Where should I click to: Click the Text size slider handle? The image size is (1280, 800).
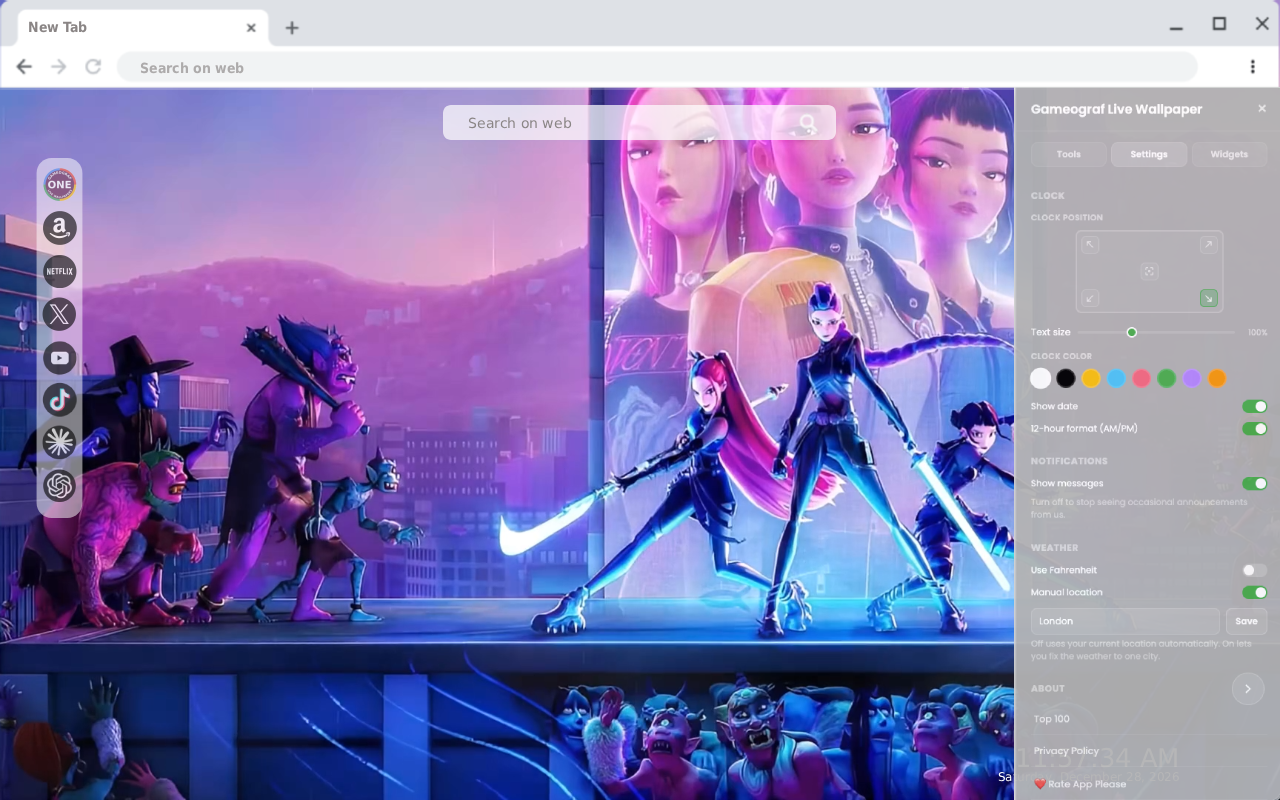click(1132, 332)
